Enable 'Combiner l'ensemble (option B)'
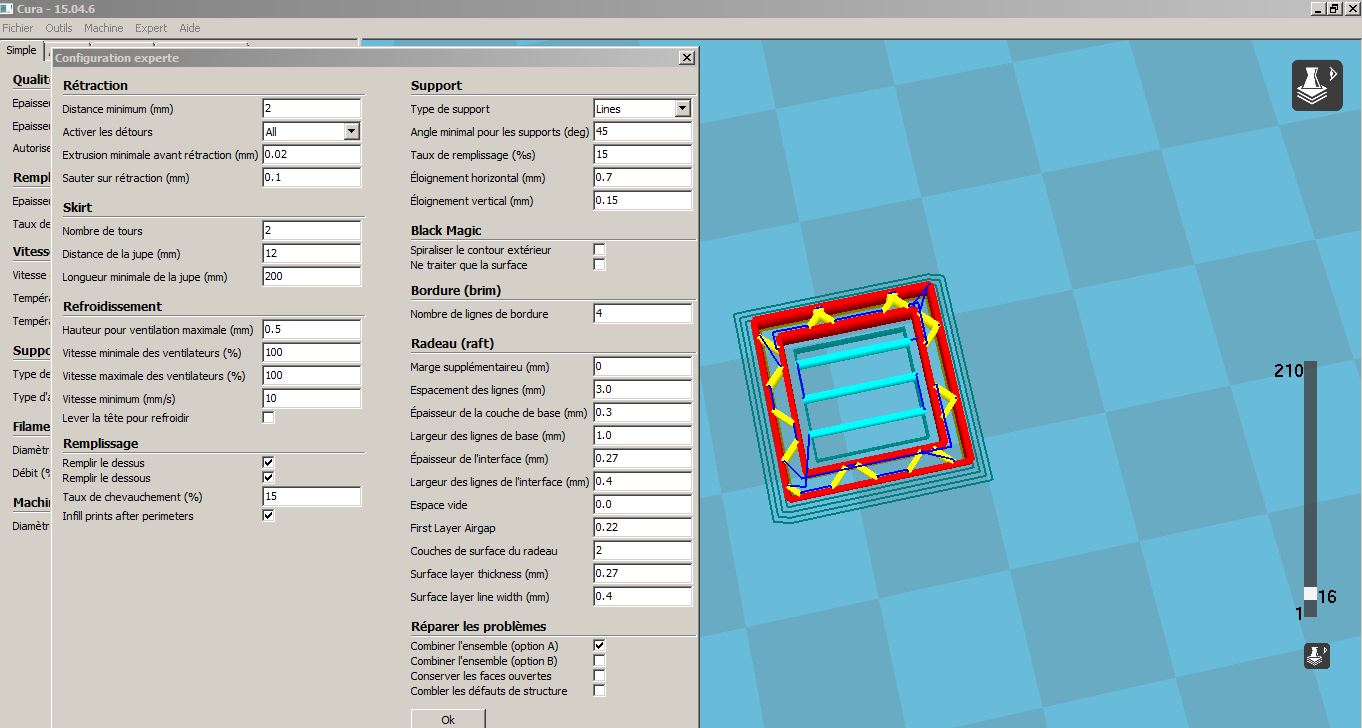 click(x=599, y=661)
